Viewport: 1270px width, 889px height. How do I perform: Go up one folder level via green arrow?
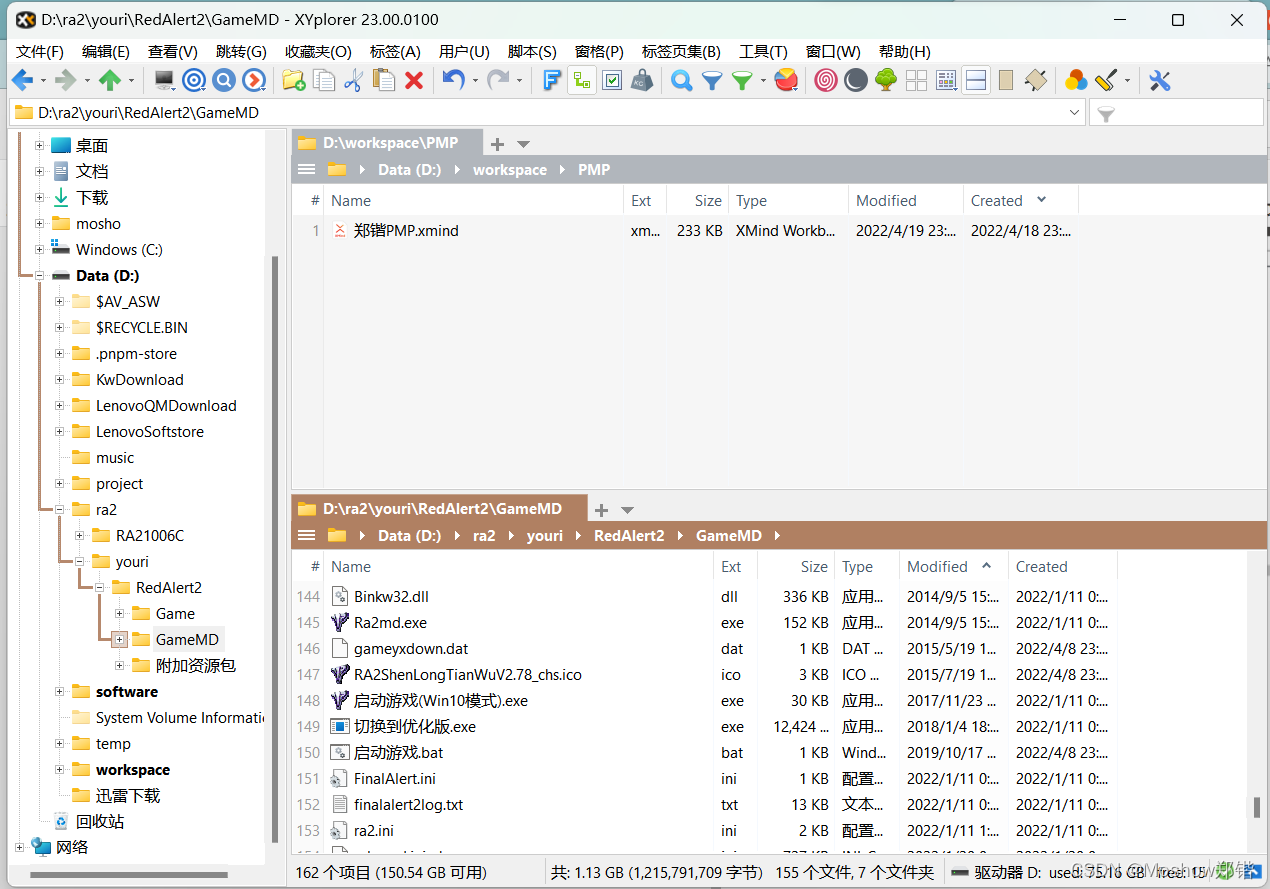tap(110, 80)
